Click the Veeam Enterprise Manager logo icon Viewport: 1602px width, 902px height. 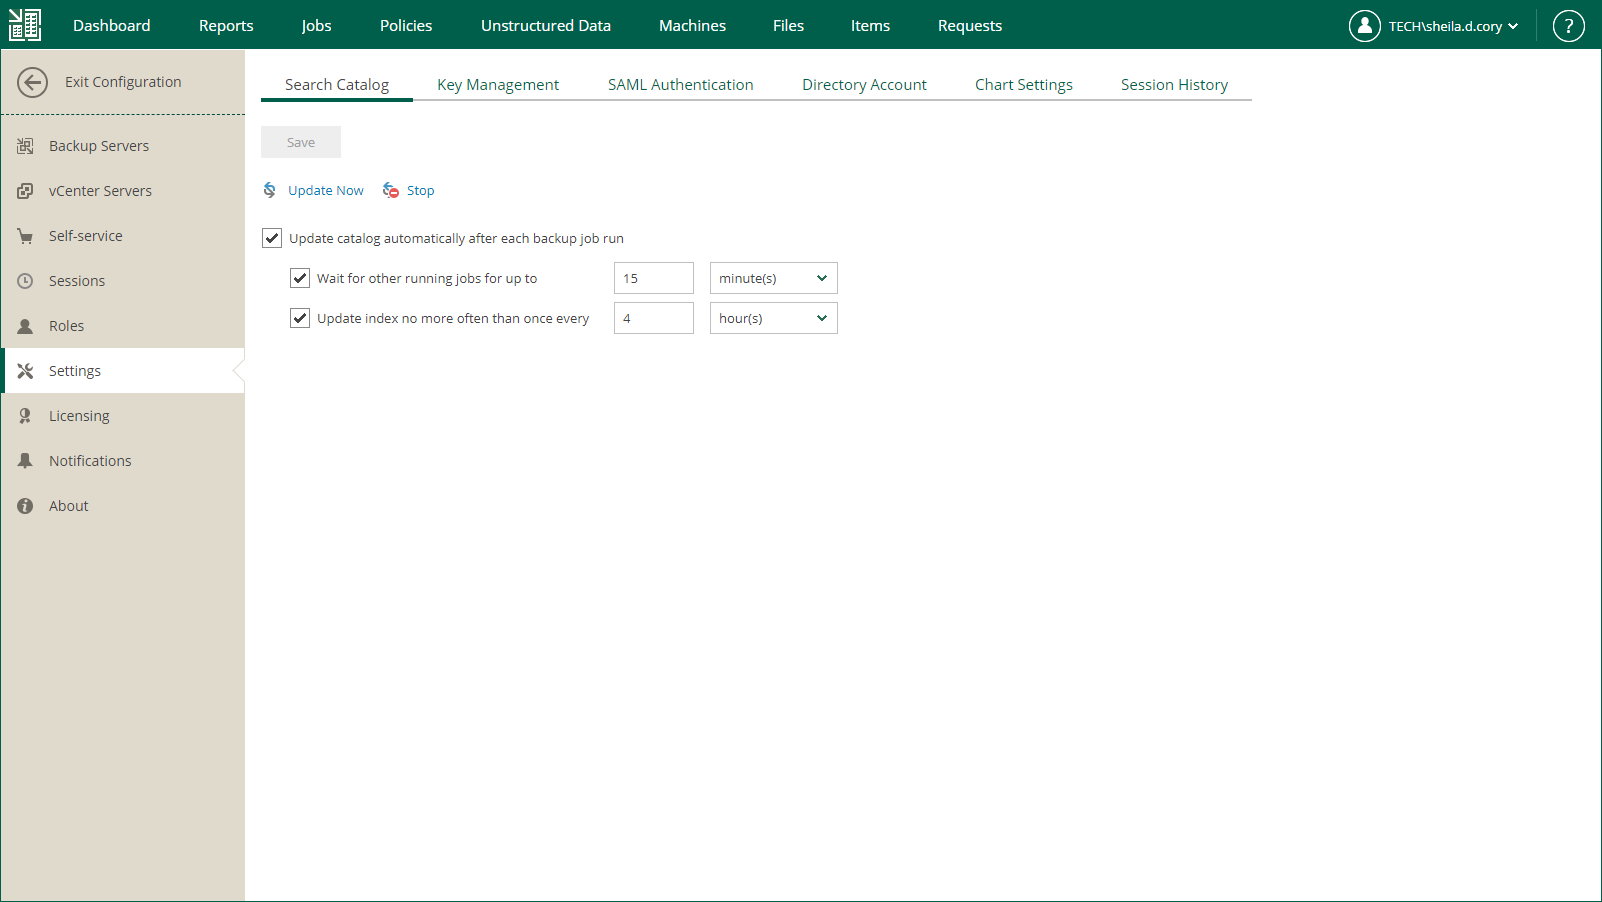[x=25, y=25]
